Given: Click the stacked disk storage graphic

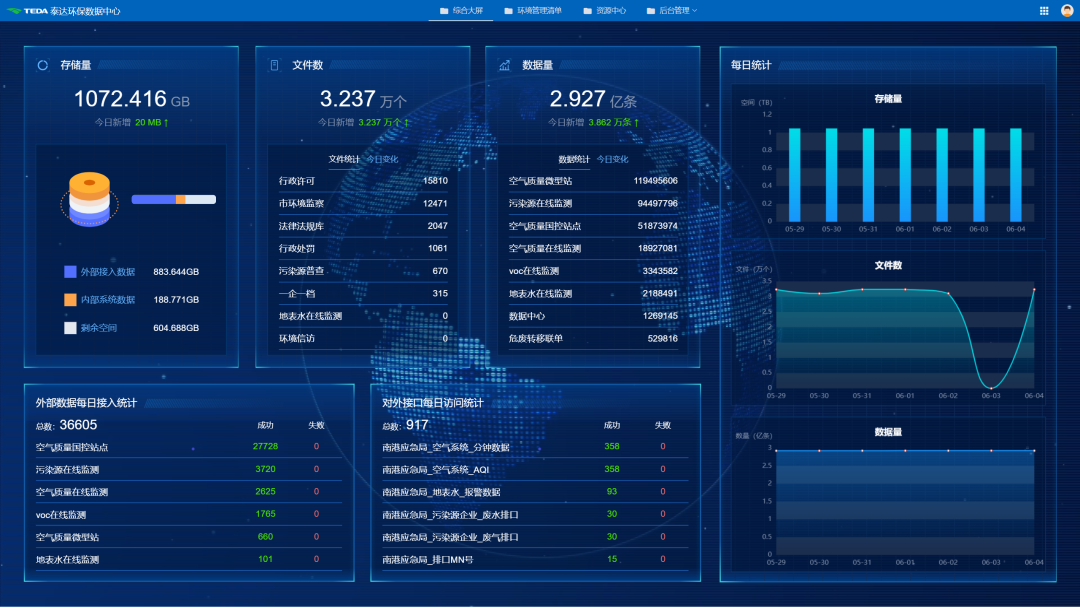Looking at the screenshot, I should (90, 197).
